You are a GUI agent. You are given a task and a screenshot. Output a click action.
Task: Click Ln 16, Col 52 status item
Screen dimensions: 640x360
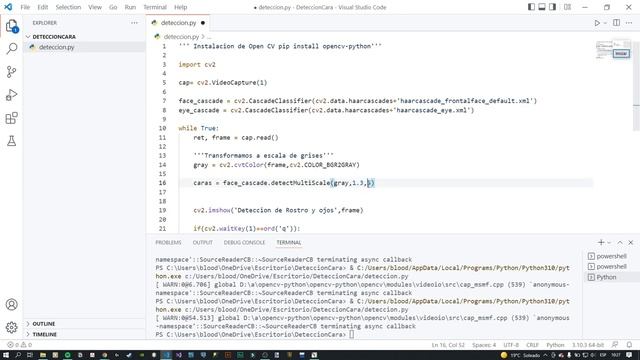pos(448,345)
